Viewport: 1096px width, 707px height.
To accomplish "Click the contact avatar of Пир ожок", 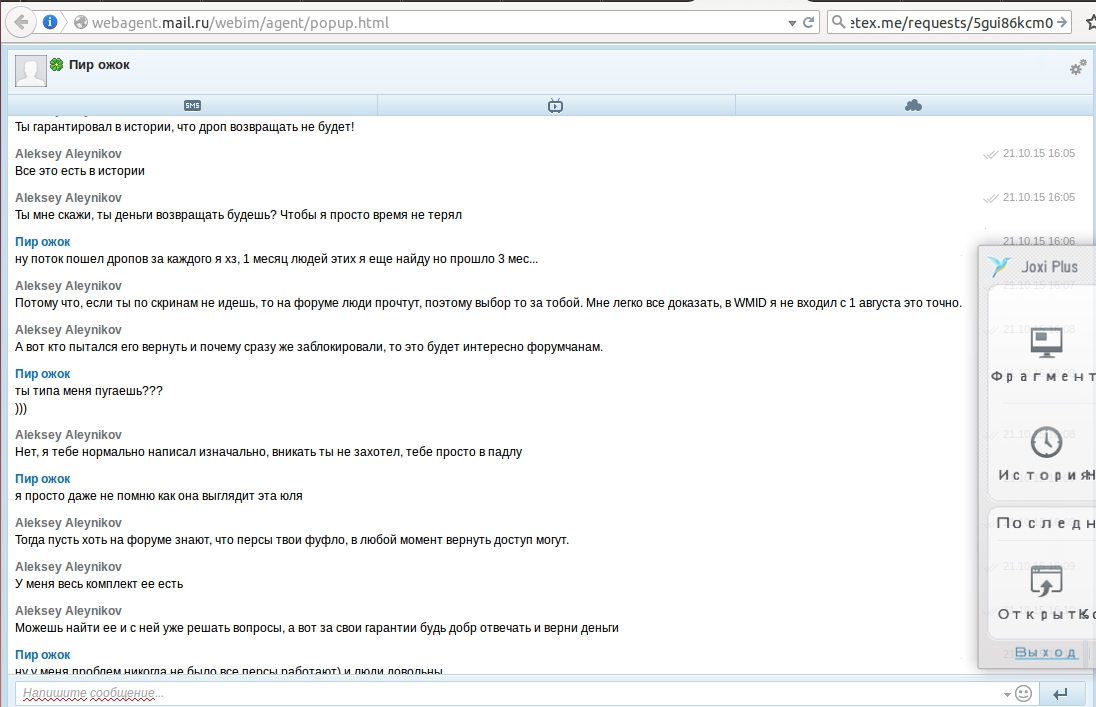I will 31,71.
